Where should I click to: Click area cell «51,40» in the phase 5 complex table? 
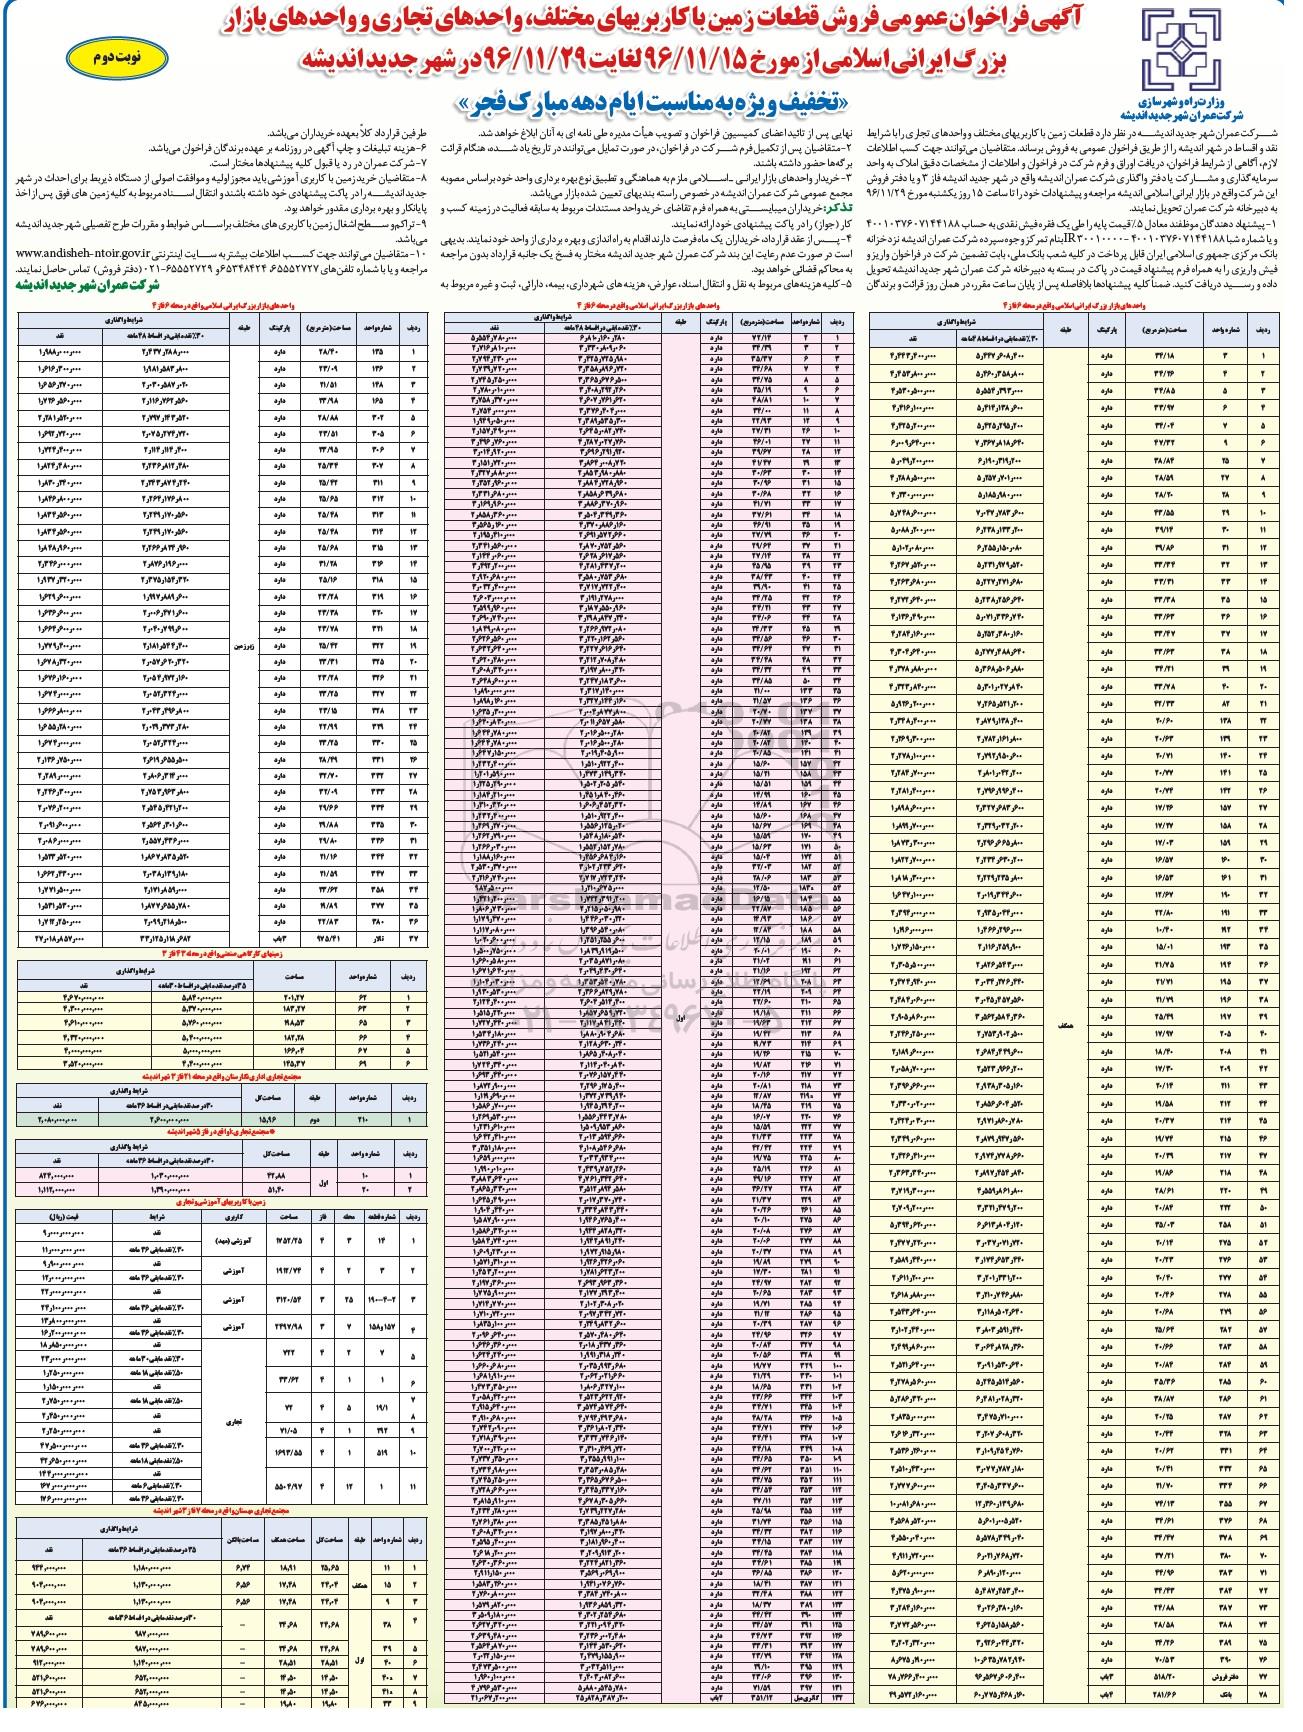point(276,1190)
